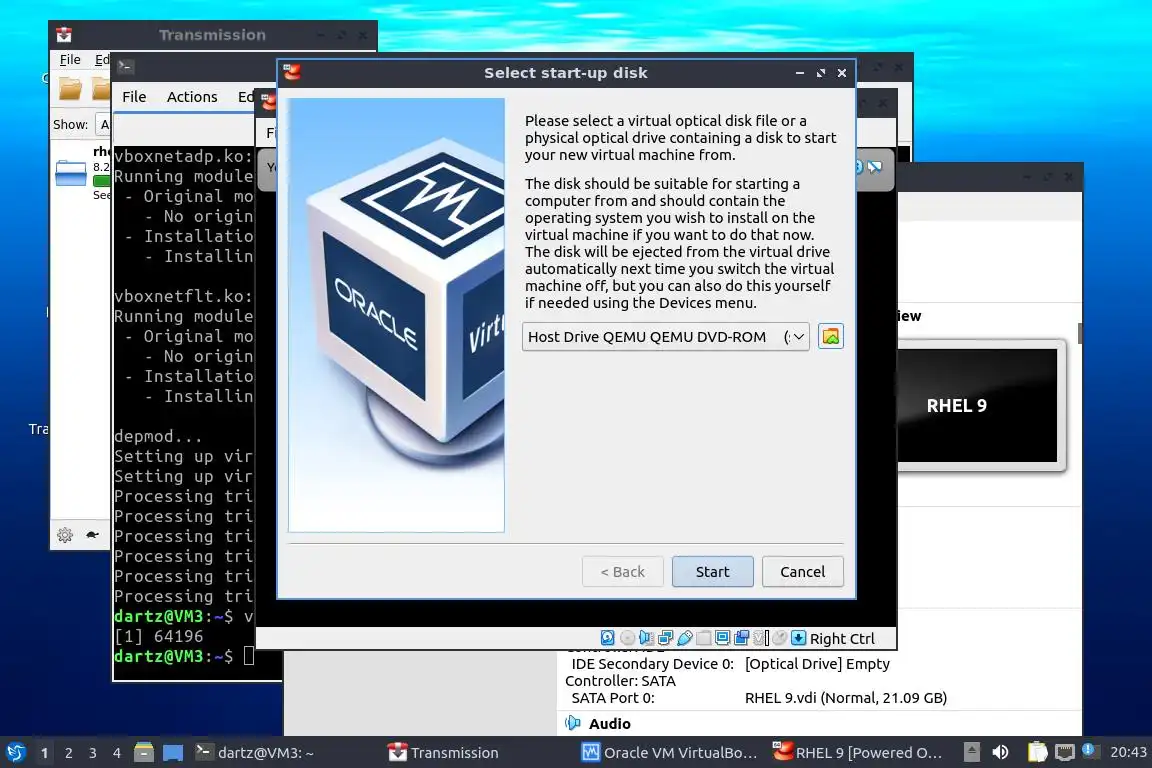Click the terminal icon in terminal title bar
The image size is (1152, 768).
[x=125, y=67]
